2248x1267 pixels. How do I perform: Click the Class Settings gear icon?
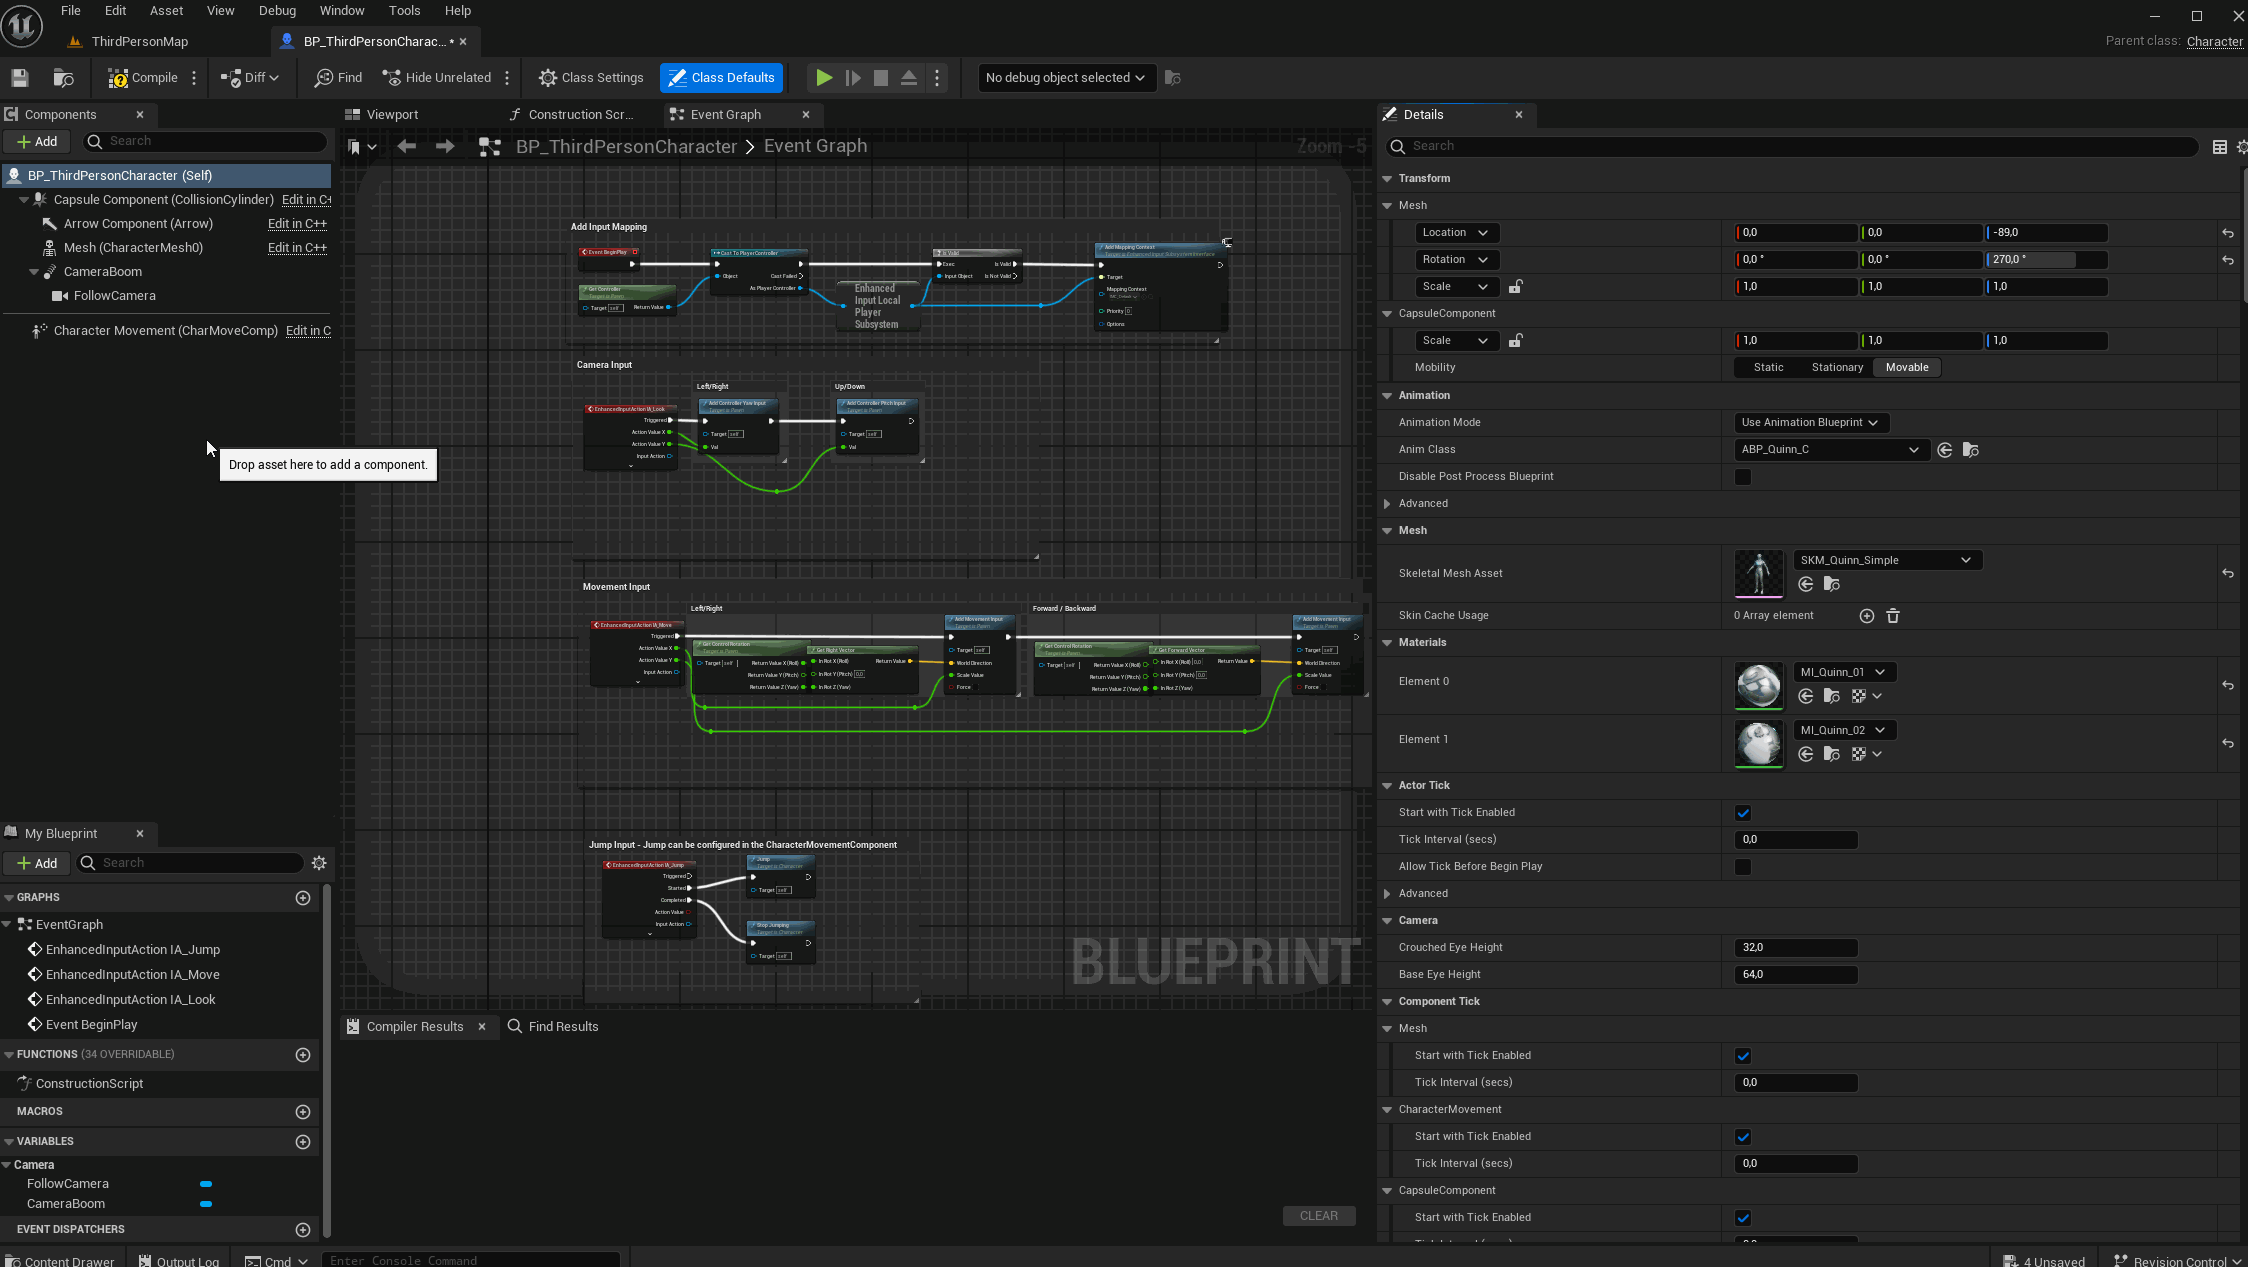click(x=547, y=78)
